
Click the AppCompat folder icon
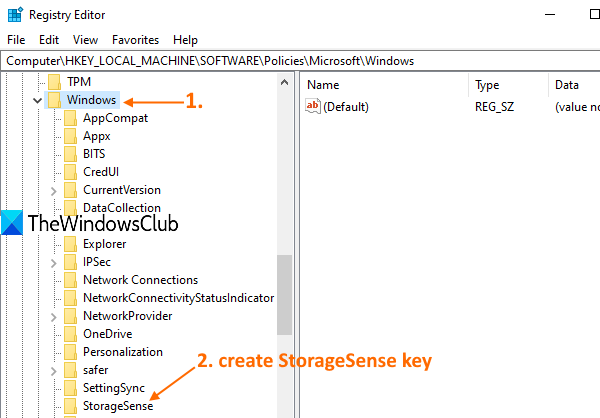coord(70,118)
